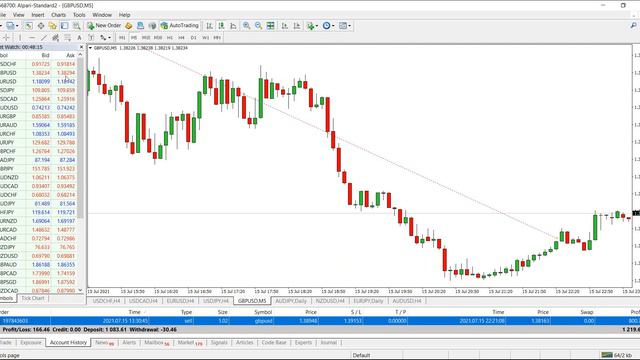
Task: Open the MetaEditor icon in toolbar
Action: pyautogui.click(x=129, y=26)
